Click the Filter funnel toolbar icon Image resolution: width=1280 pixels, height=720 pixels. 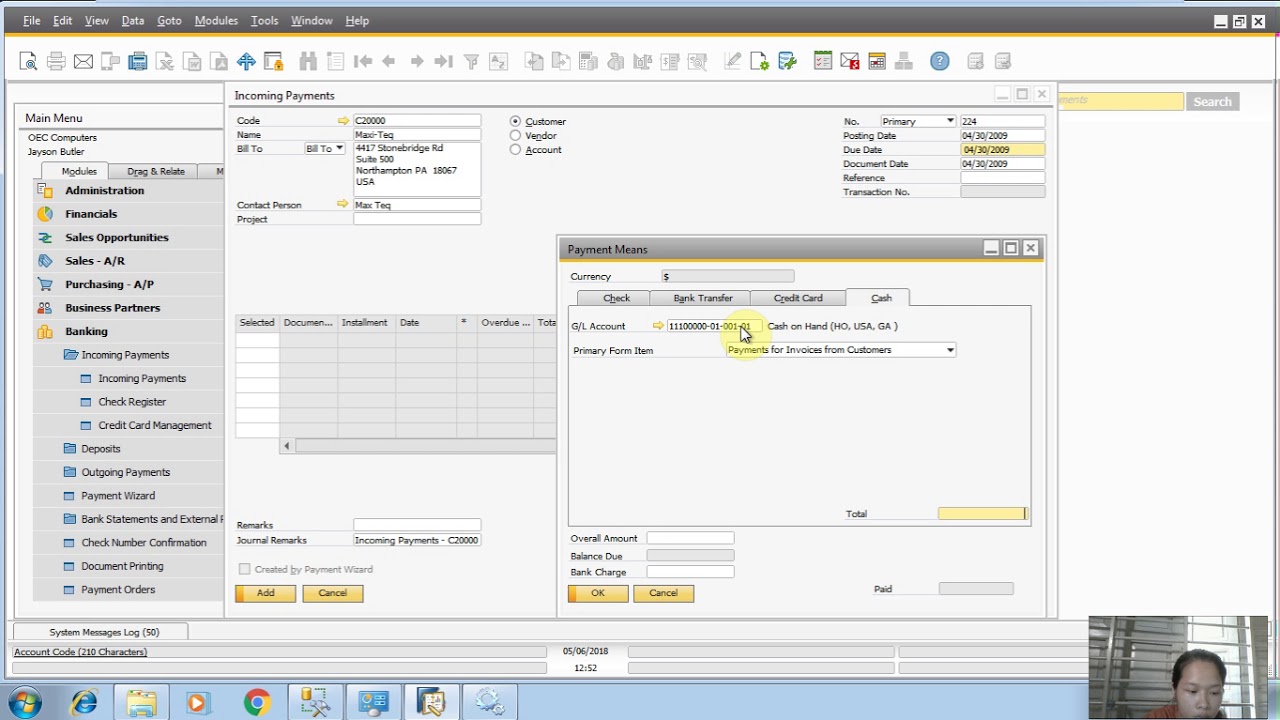click(471, 62)
